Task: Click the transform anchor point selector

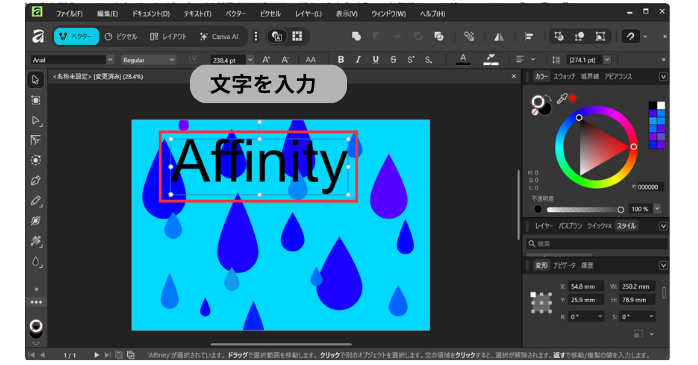Action: point(541,303)
